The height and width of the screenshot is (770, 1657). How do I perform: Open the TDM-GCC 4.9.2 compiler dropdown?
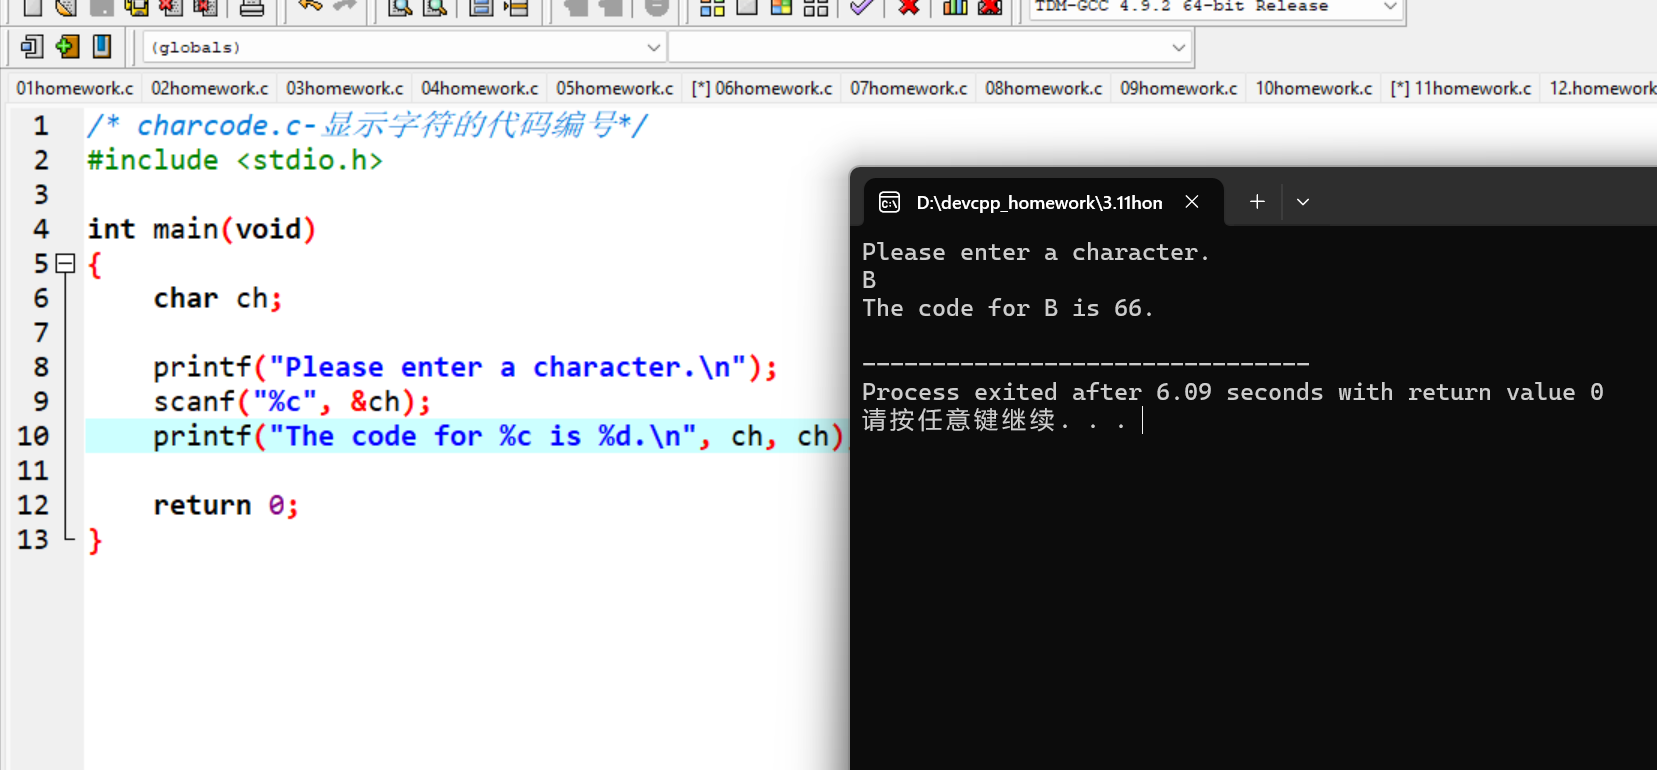(1217, 8)
